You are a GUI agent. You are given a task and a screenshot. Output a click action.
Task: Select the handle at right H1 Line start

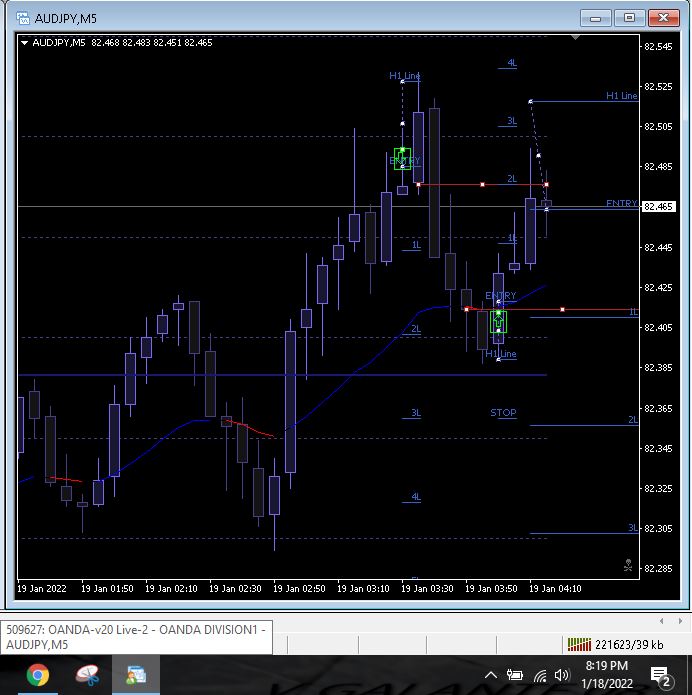tap(530, 102)
